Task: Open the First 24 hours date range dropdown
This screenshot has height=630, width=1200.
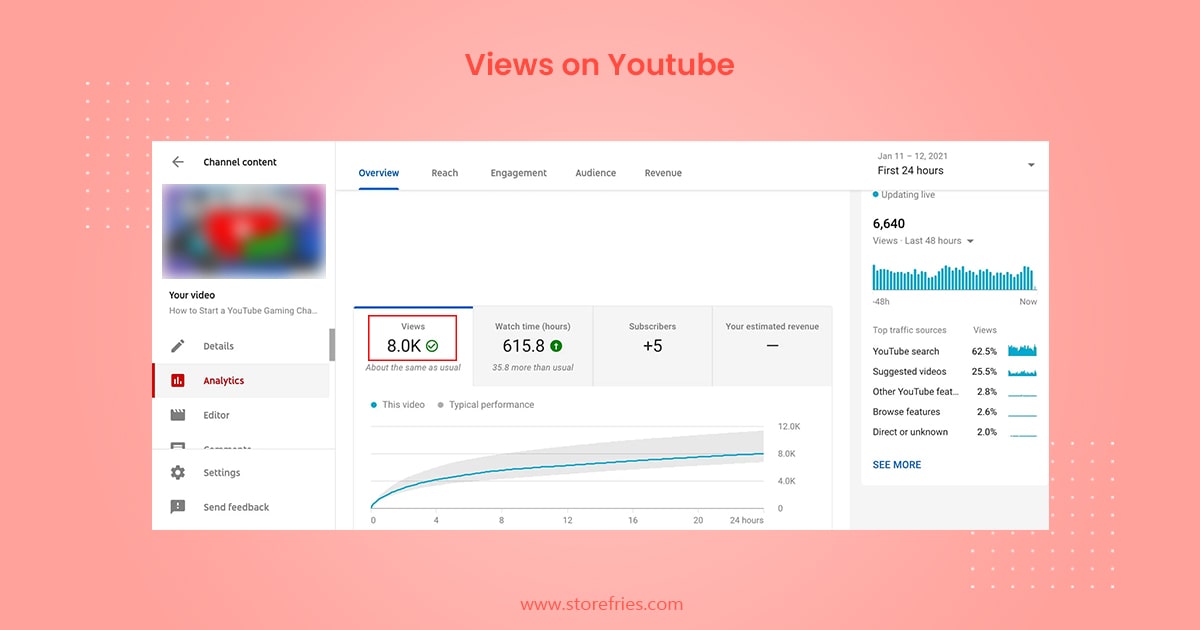Action: coord(1030,165)
